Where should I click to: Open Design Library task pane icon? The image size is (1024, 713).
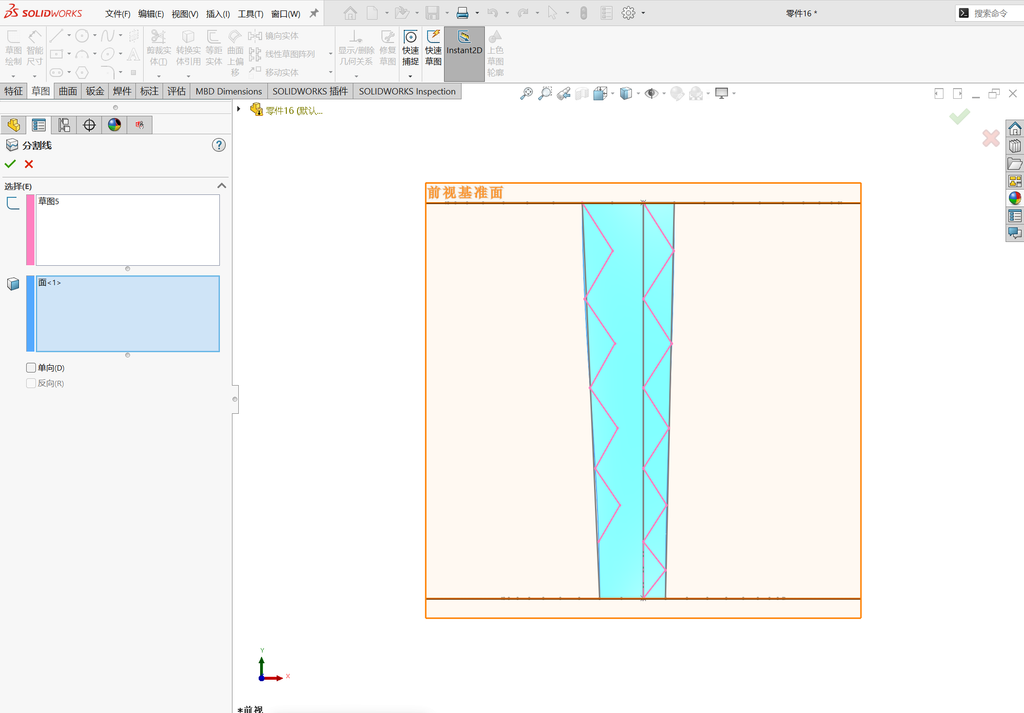tap(1015, 146)
